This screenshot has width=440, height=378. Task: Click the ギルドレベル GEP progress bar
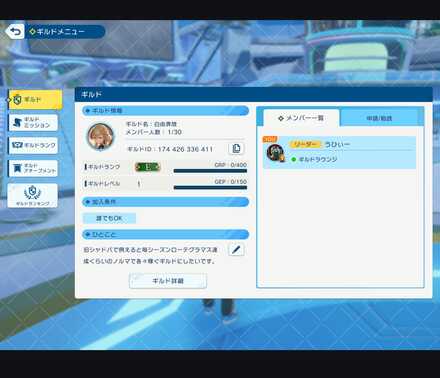pos(210,188)
